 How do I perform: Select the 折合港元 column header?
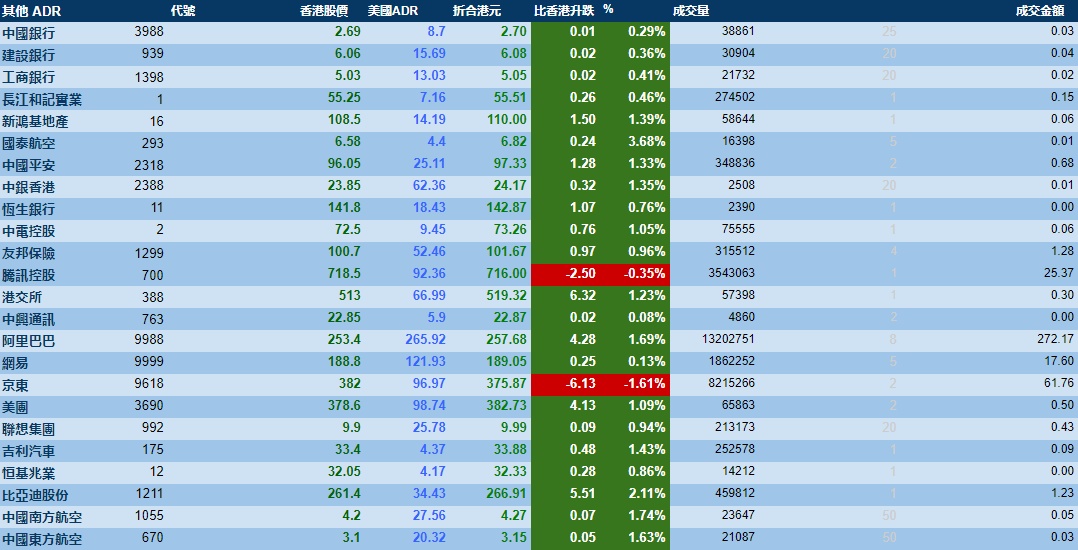(x=477, y=11)
